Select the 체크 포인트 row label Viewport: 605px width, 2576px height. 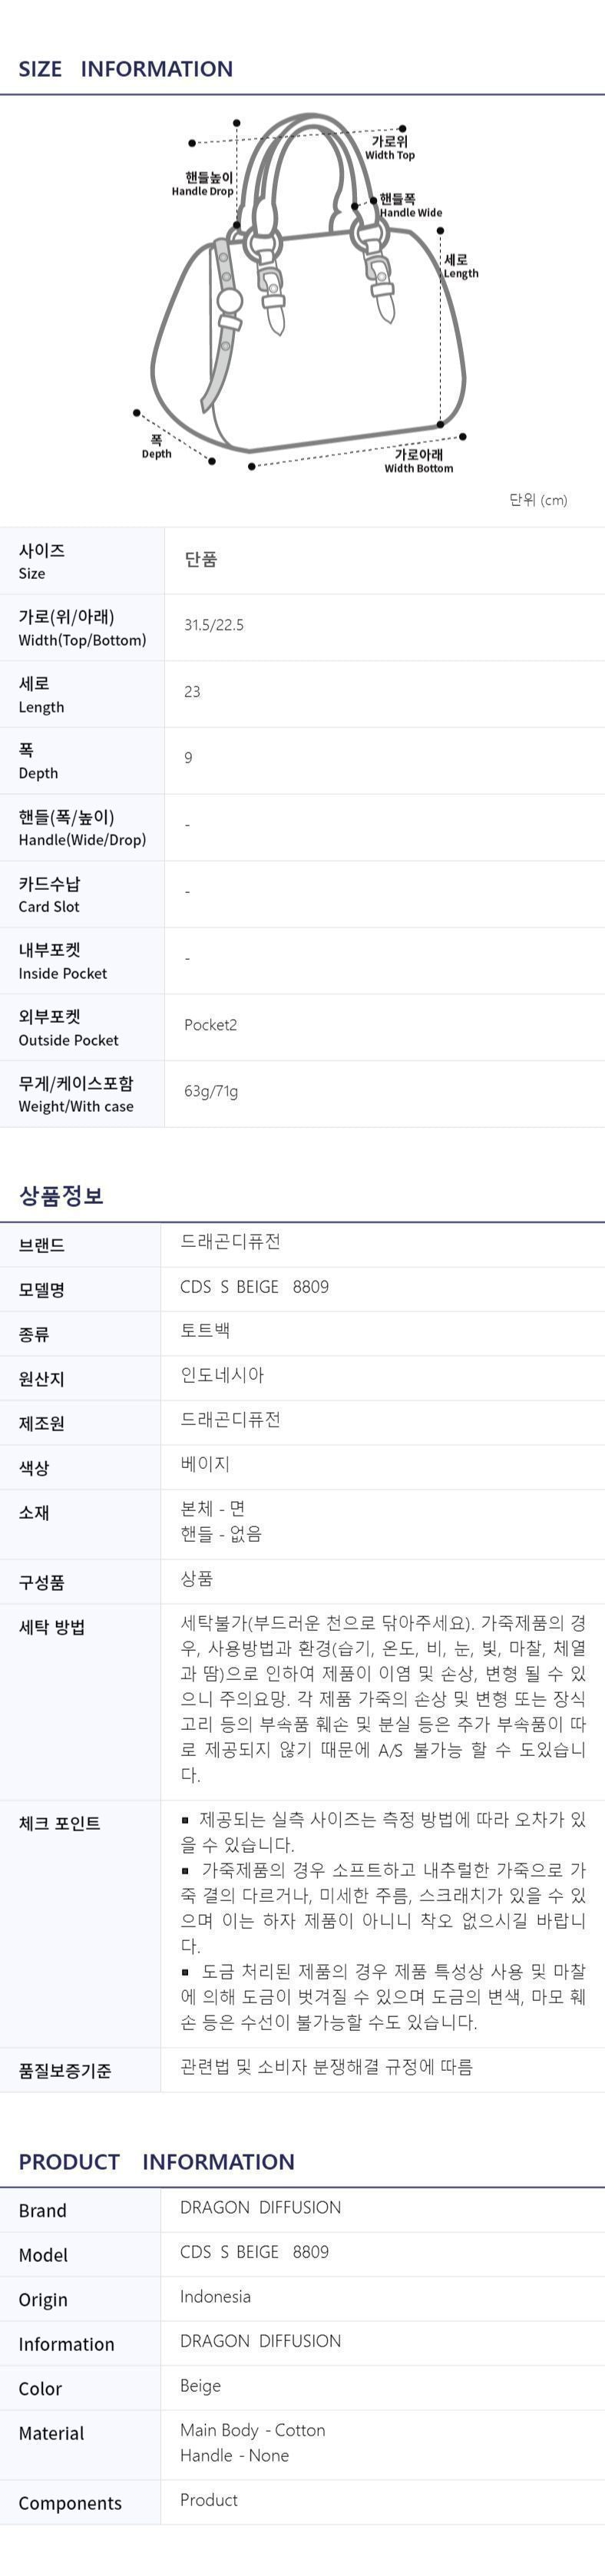pyautogui.click(x=59, y=1824)
